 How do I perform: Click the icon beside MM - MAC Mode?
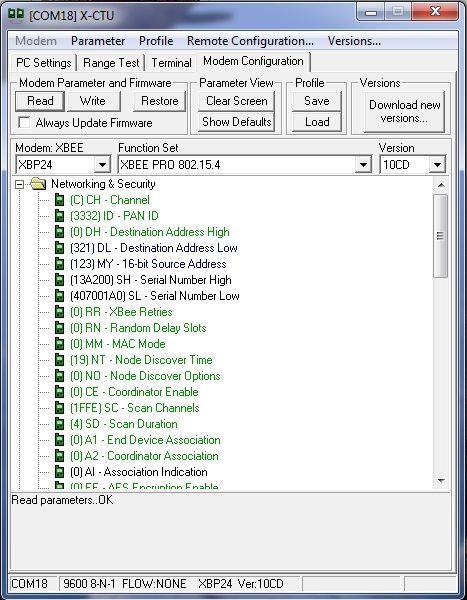tap(59, 344)
